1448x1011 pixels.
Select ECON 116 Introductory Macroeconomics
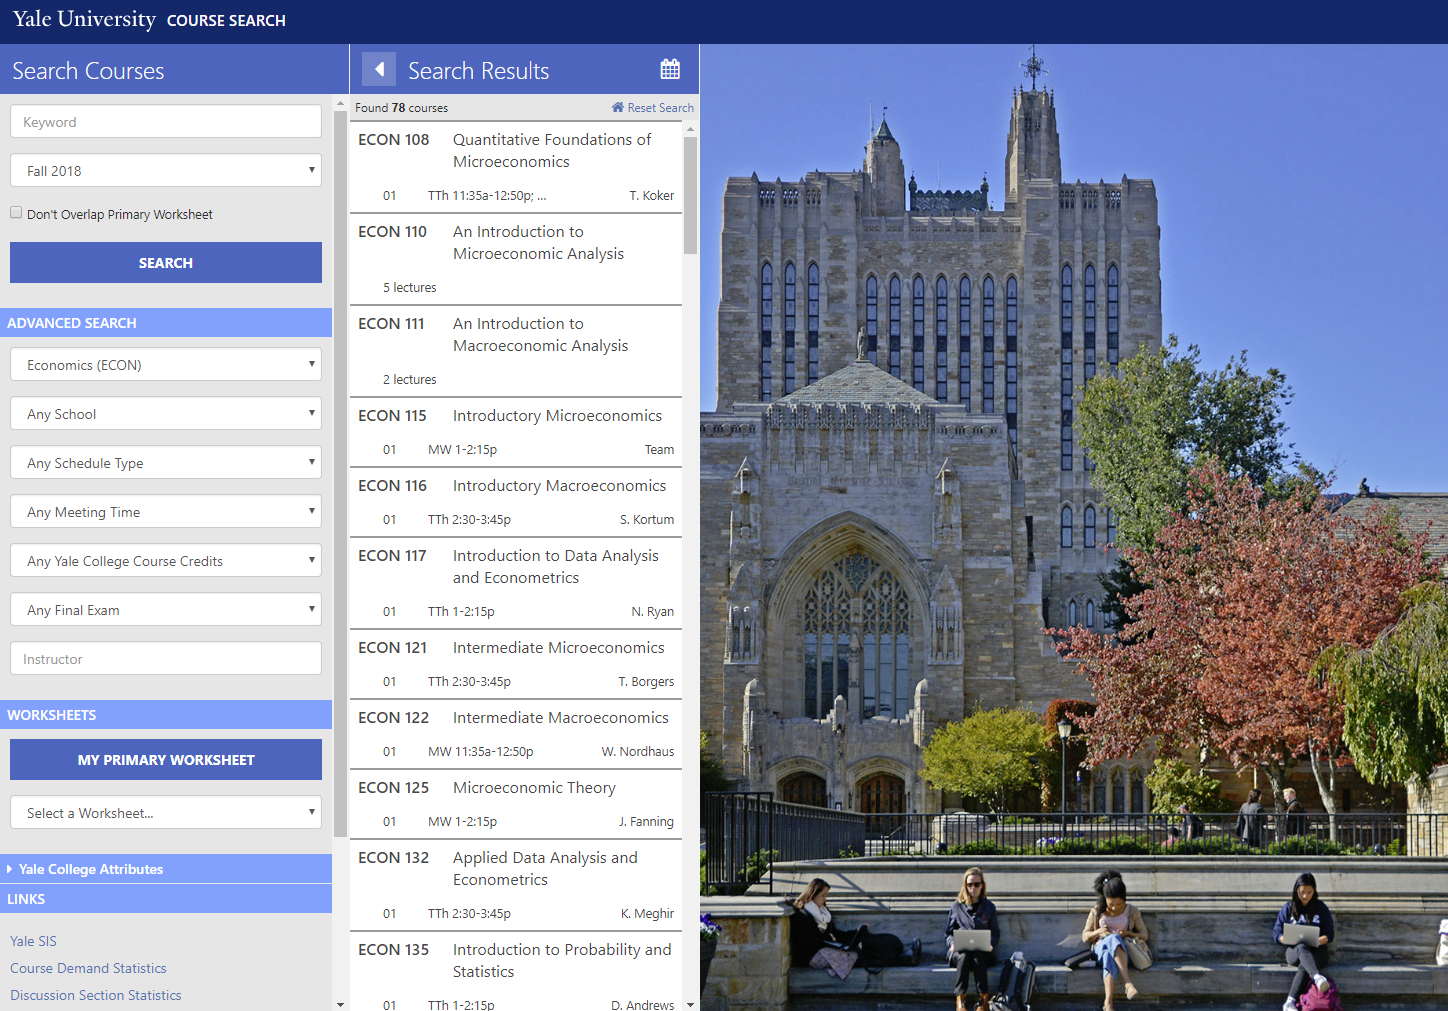click(516, 502)
